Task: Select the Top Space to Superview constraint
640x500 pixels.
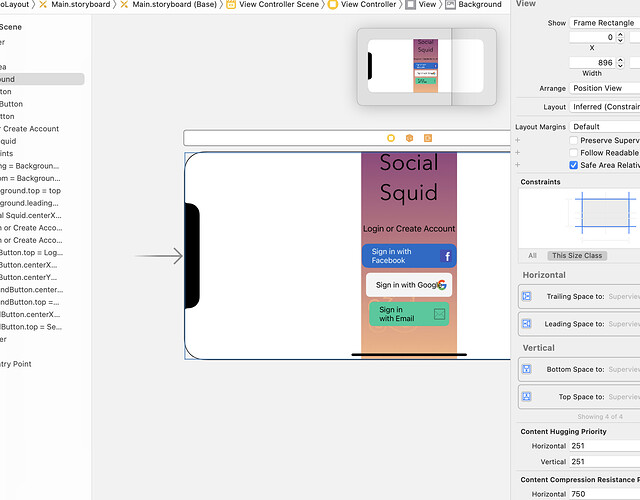Action: tap(579, 396)
